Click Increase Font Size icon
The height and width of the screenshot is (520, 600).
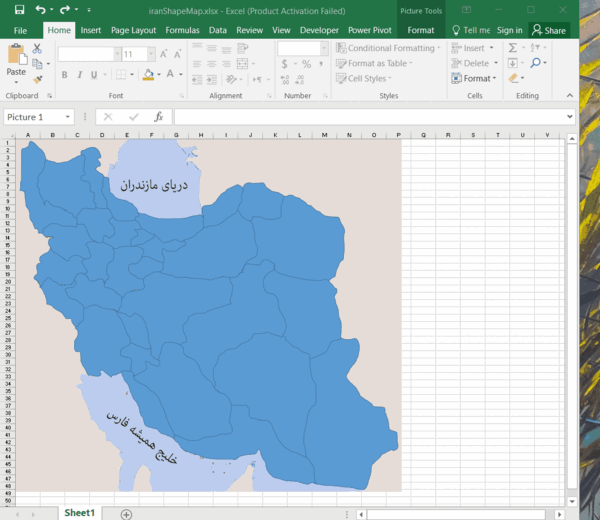click(163, 54)
